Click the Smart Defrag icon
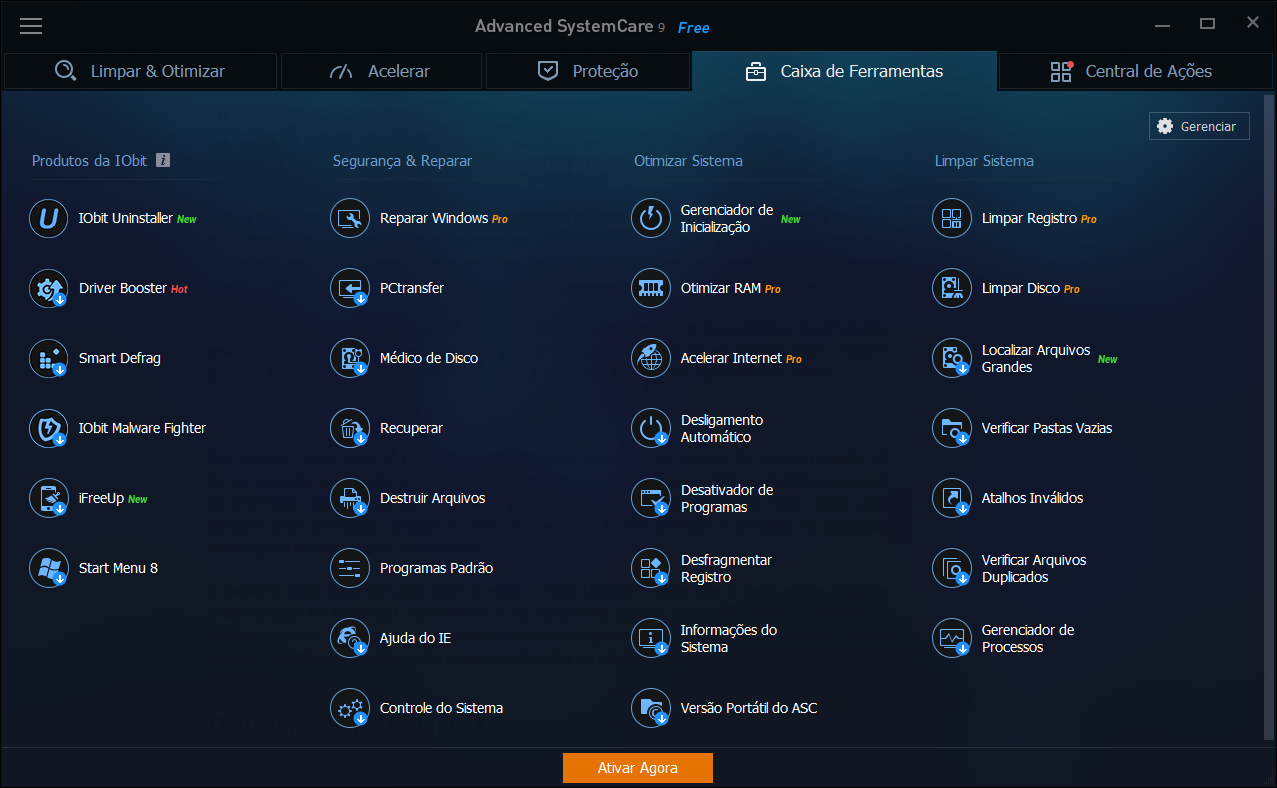This screenshot has height=788, width=1277. tap(49, 358)
